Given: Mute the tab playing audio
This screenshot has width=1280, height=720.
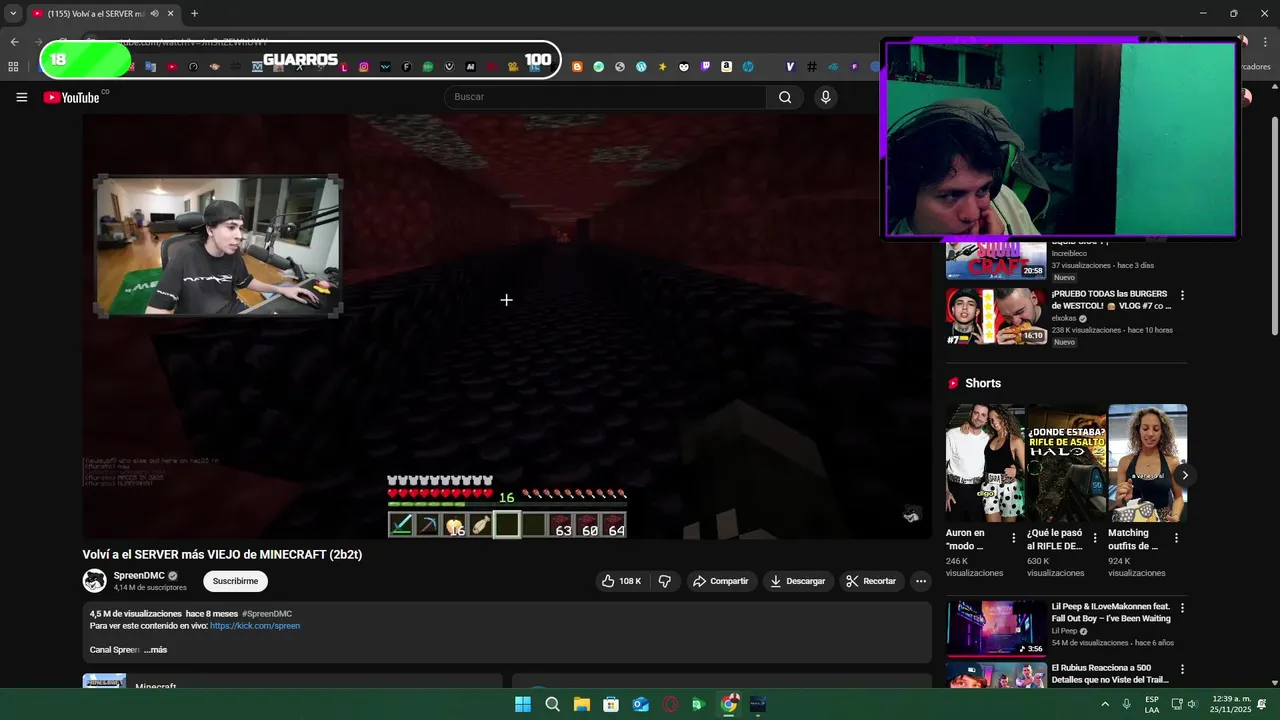Looking at the screenshot, I should click(x=154, y=14).
